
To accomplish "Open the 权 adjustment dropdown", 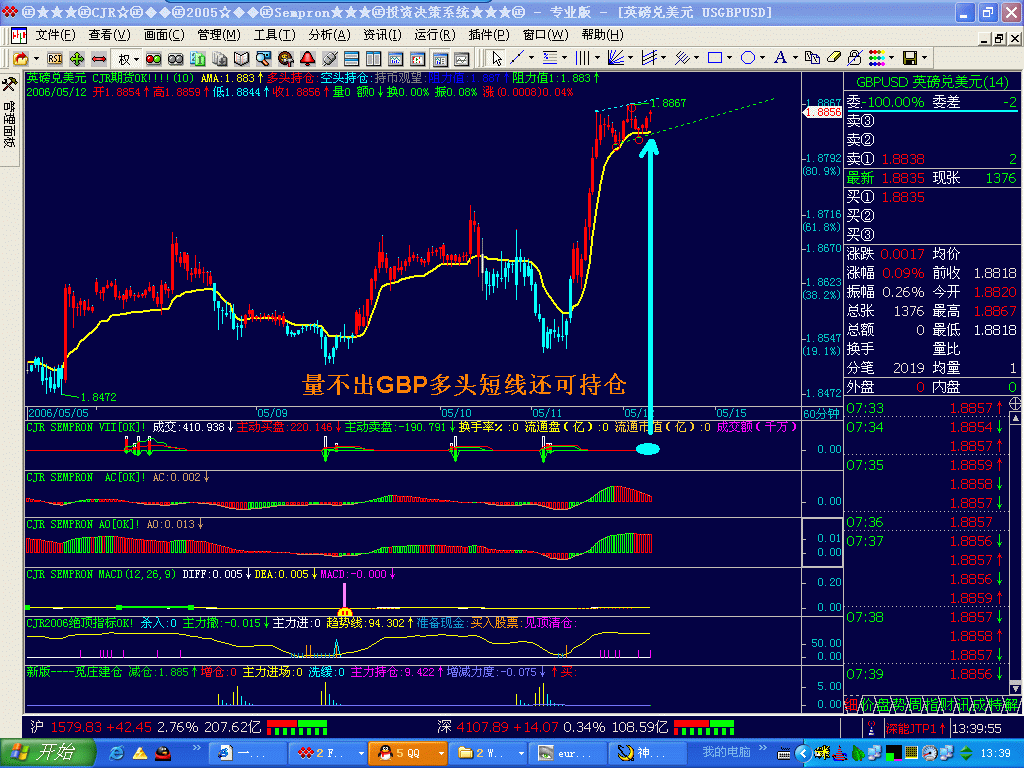I will click(x=126, y=59).
